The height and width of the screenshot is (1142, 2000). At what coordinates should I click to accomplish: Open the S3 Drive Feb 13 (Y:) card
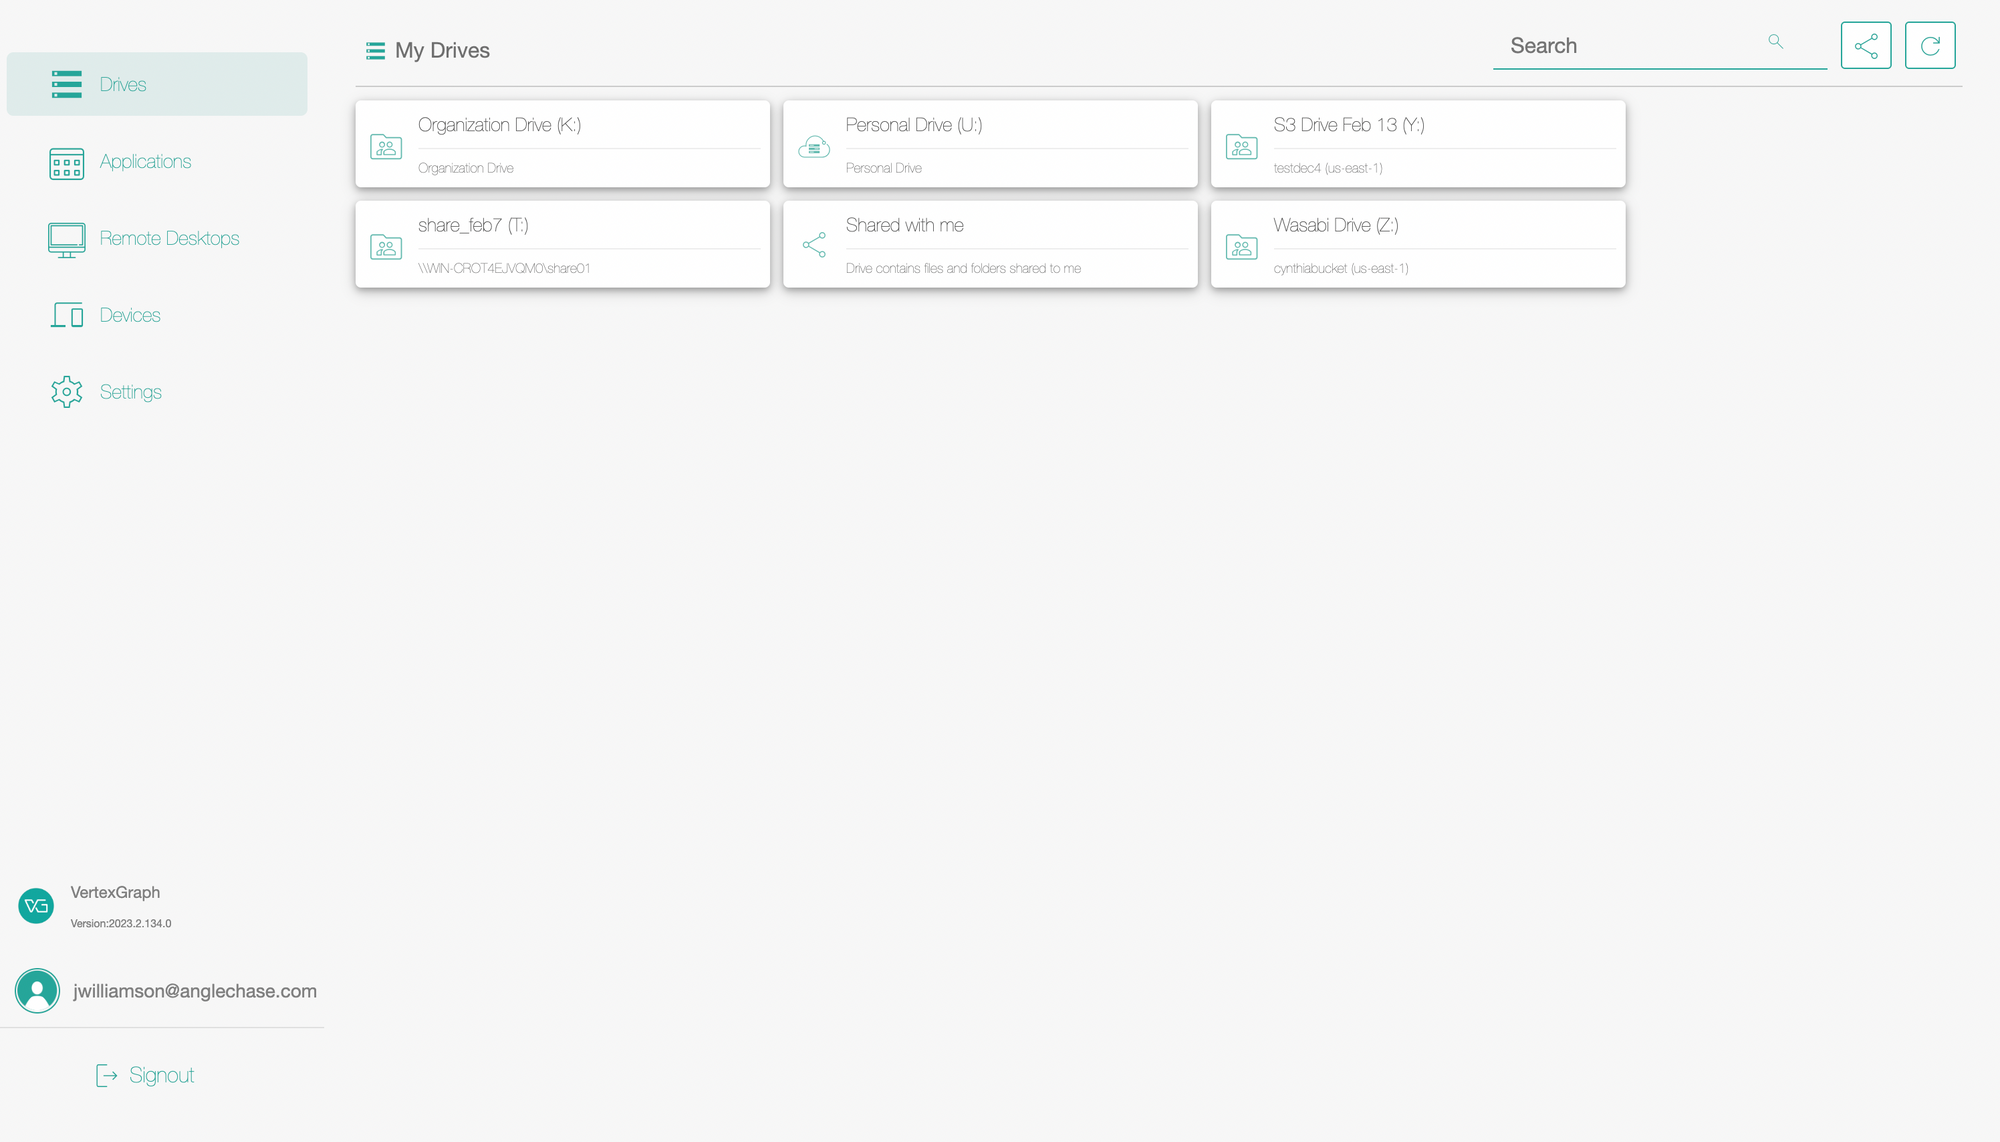point(1417,143)
